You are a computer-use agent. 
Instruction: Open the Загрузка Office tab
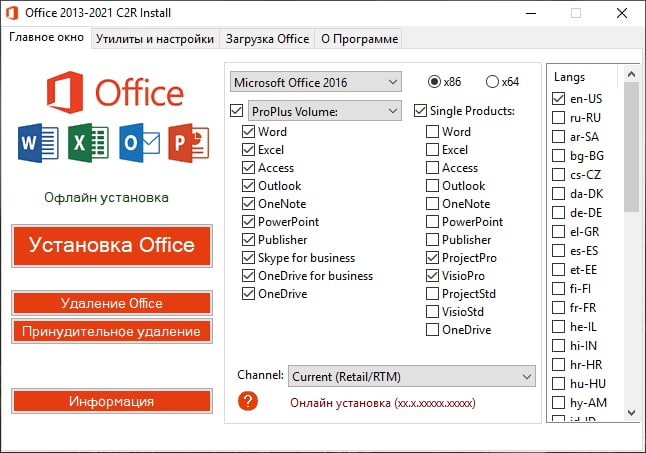tap(267, 39)
